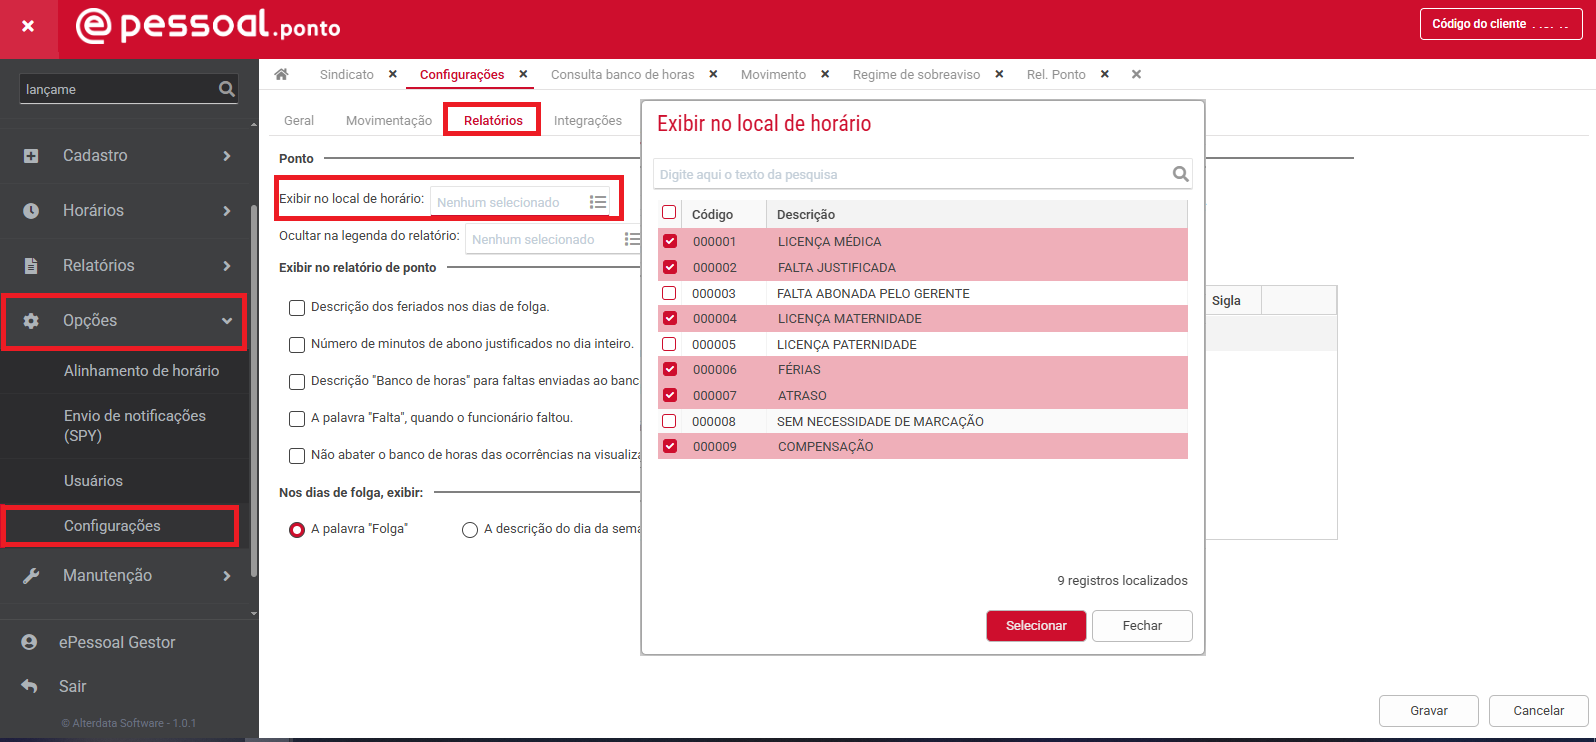This screenshot has width=1596, height=742.
Task: Open the Usuários menu item
Action: pyautogui.click(x=93, y=481)
